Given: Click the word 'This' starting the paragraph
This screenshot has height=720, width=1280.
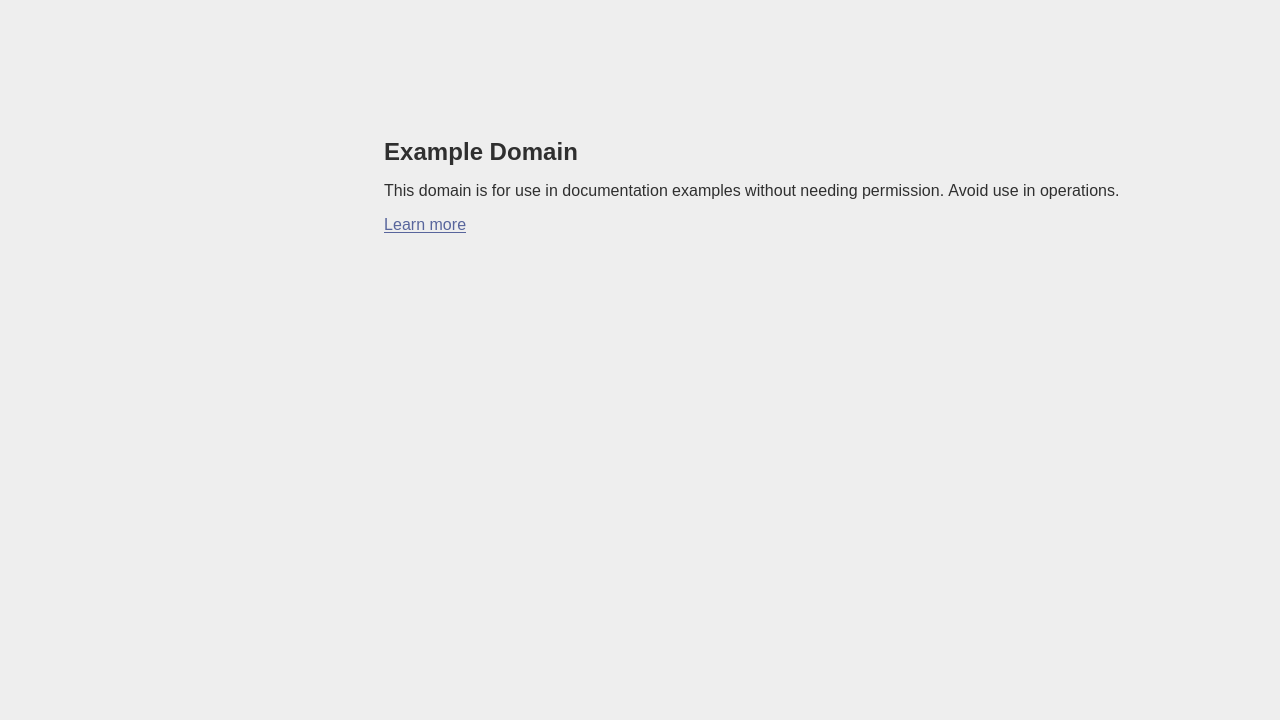Looking at the screenshot, I should [x=399, y=191].
